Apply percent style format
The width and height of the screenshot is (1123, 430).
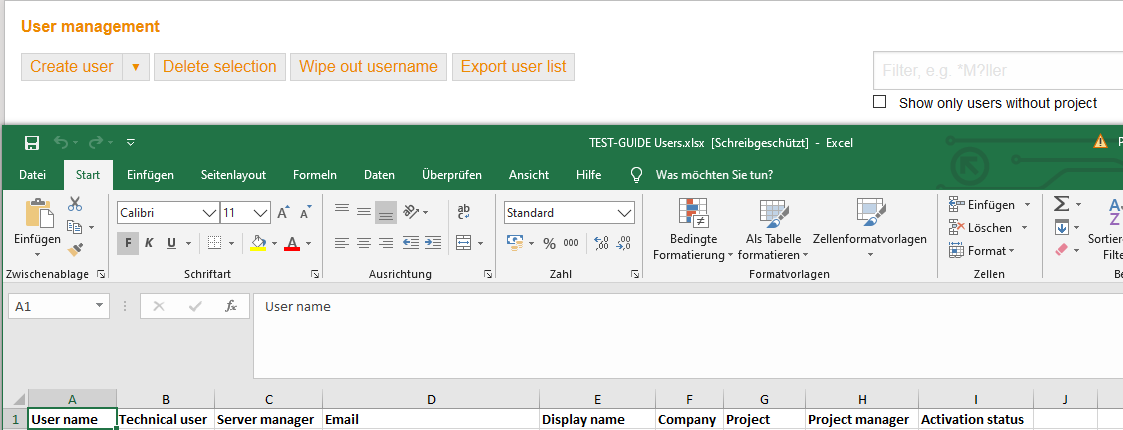coord(549,244)
